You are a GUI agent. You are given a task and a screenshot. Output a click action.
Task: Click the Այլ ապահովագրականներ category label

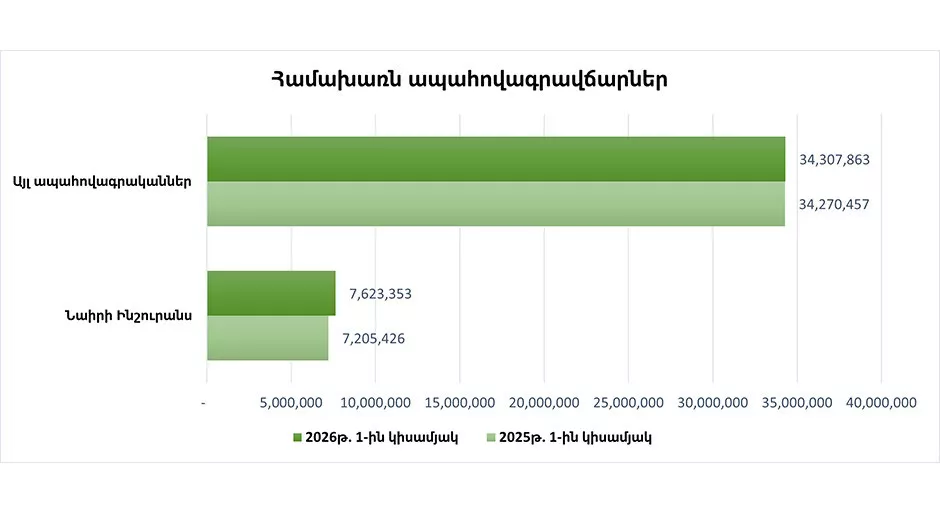tap(103, 182)
